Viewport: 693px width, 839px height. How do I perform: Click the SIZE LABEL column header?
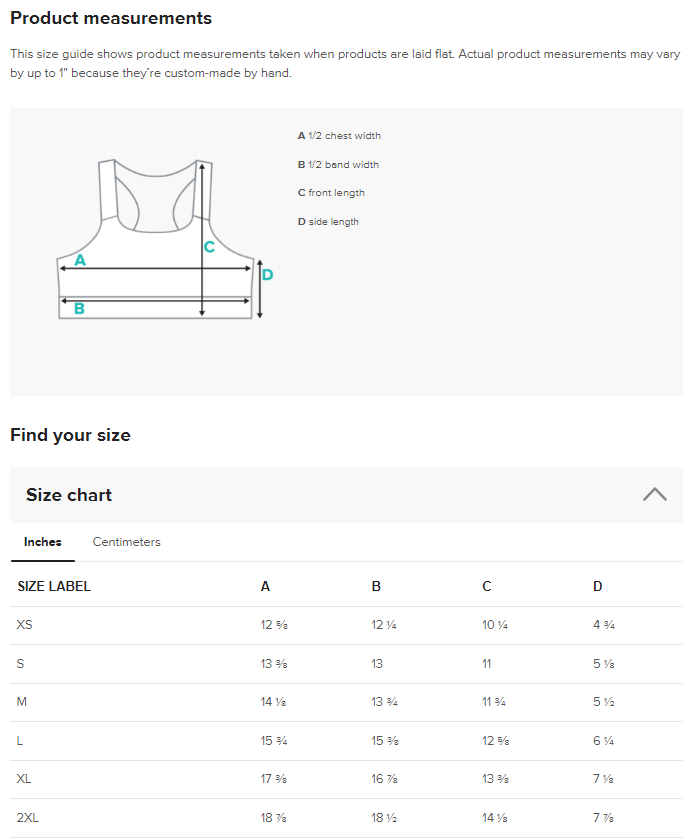click(x=54, y=586)
